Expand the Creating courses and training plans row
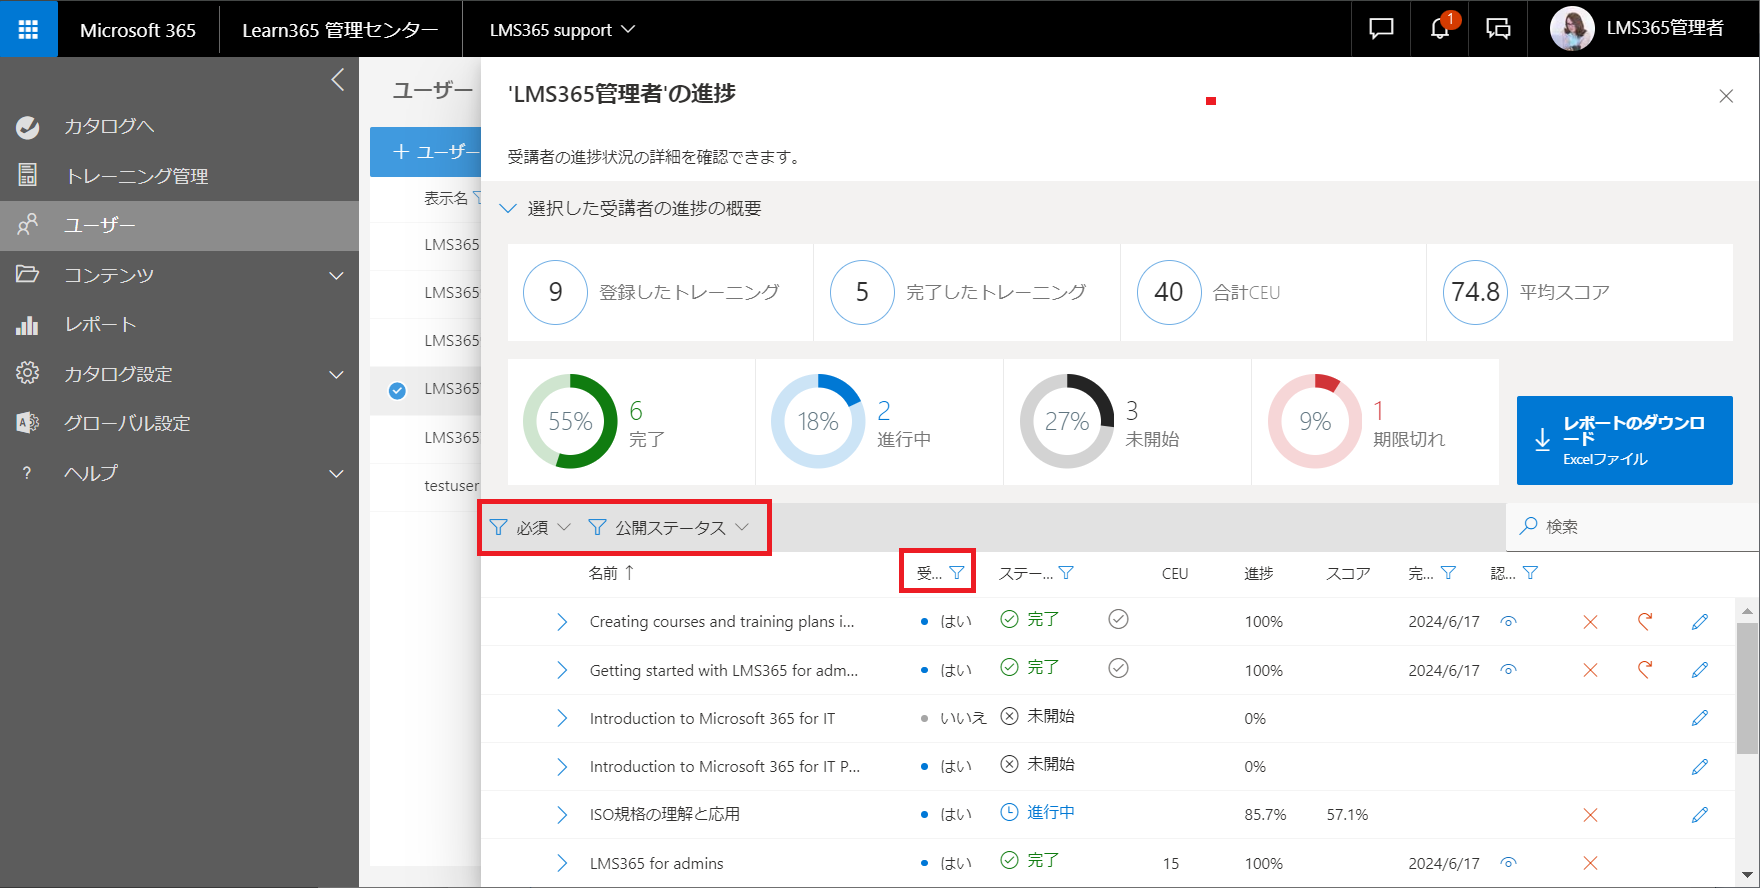 coord(562,622)
